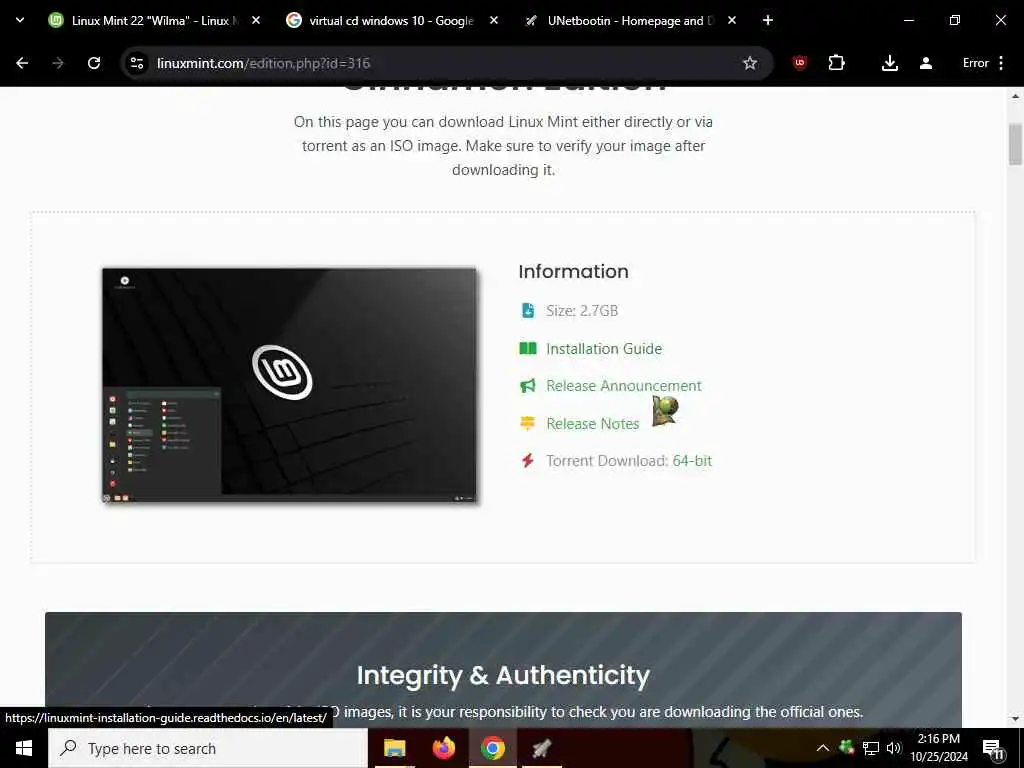Open the Release Announcement link

tap(624, 386)
